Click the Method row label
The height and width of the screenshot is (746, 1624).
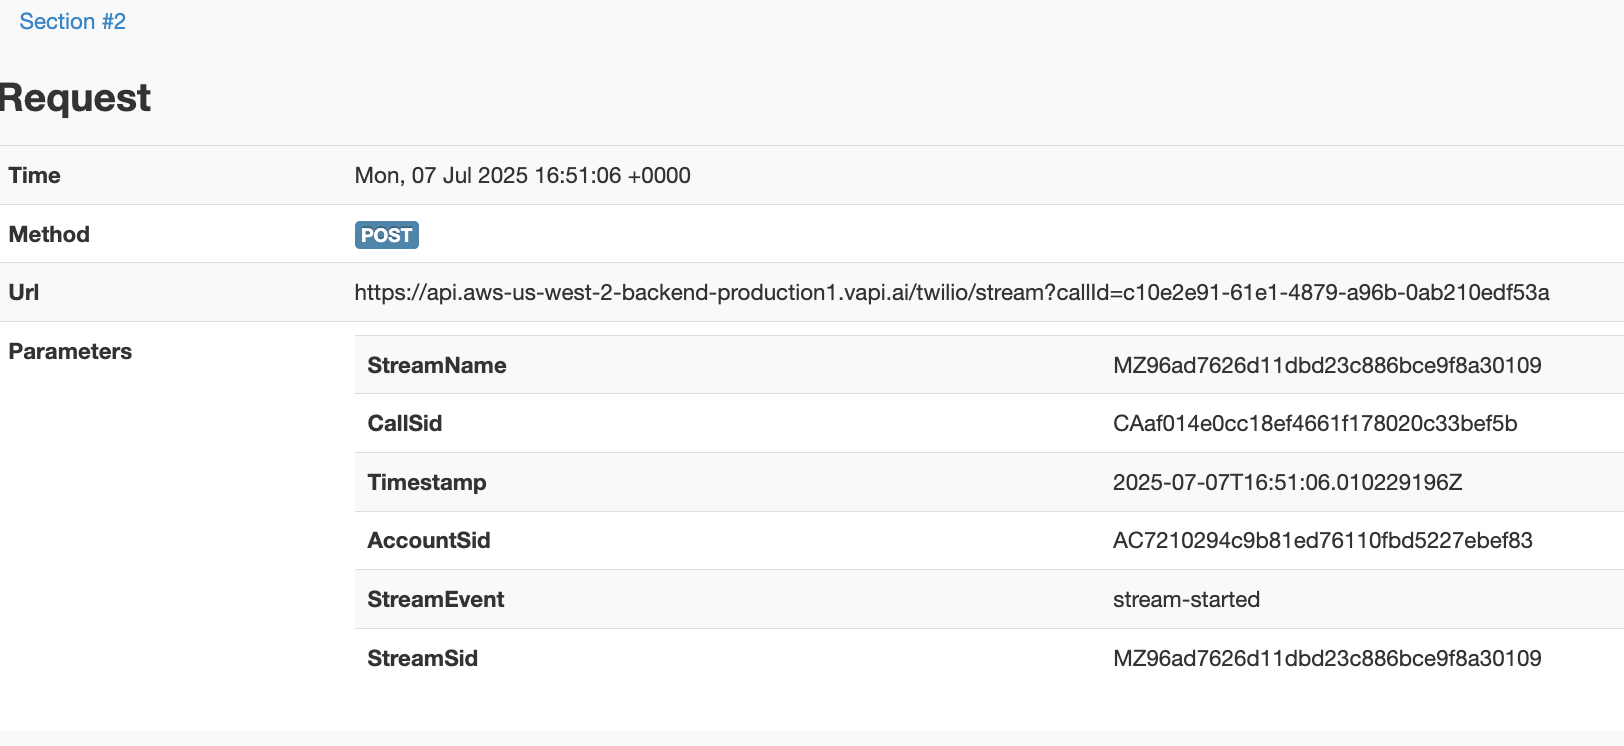[x=49, y=235]
